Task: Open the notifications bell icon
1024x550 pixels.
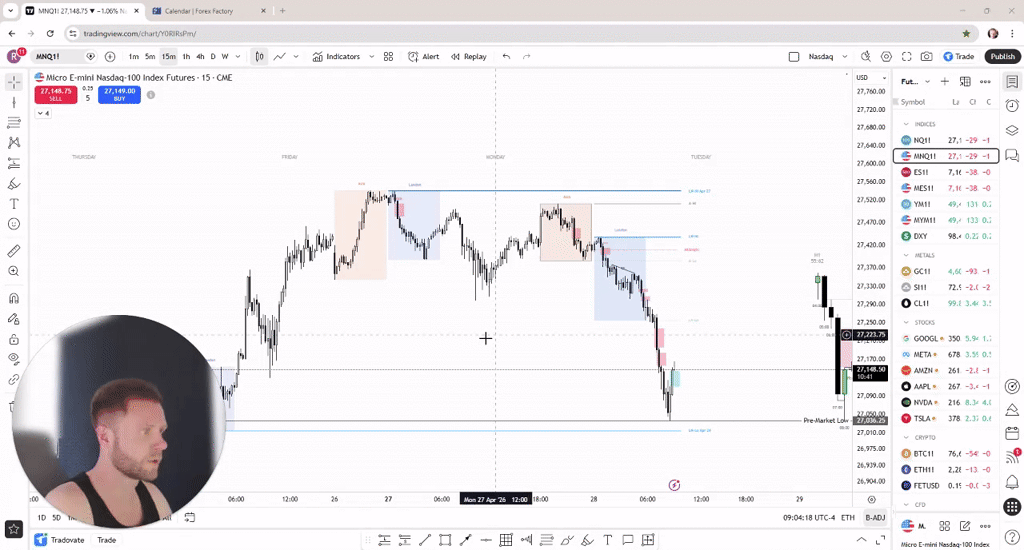Action: pyautogui.click(x=1012, y=482)
